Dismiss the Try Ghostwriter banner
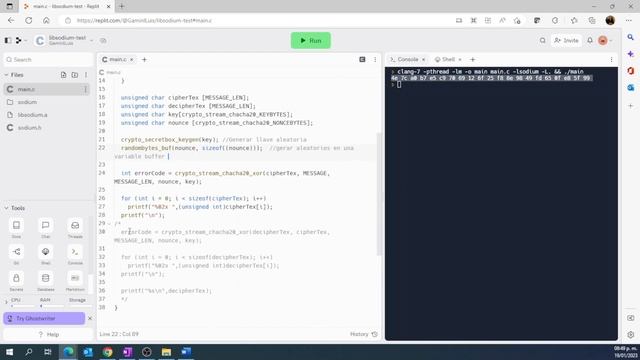Viewport: 640px width, 360px height. pos(90,318)
